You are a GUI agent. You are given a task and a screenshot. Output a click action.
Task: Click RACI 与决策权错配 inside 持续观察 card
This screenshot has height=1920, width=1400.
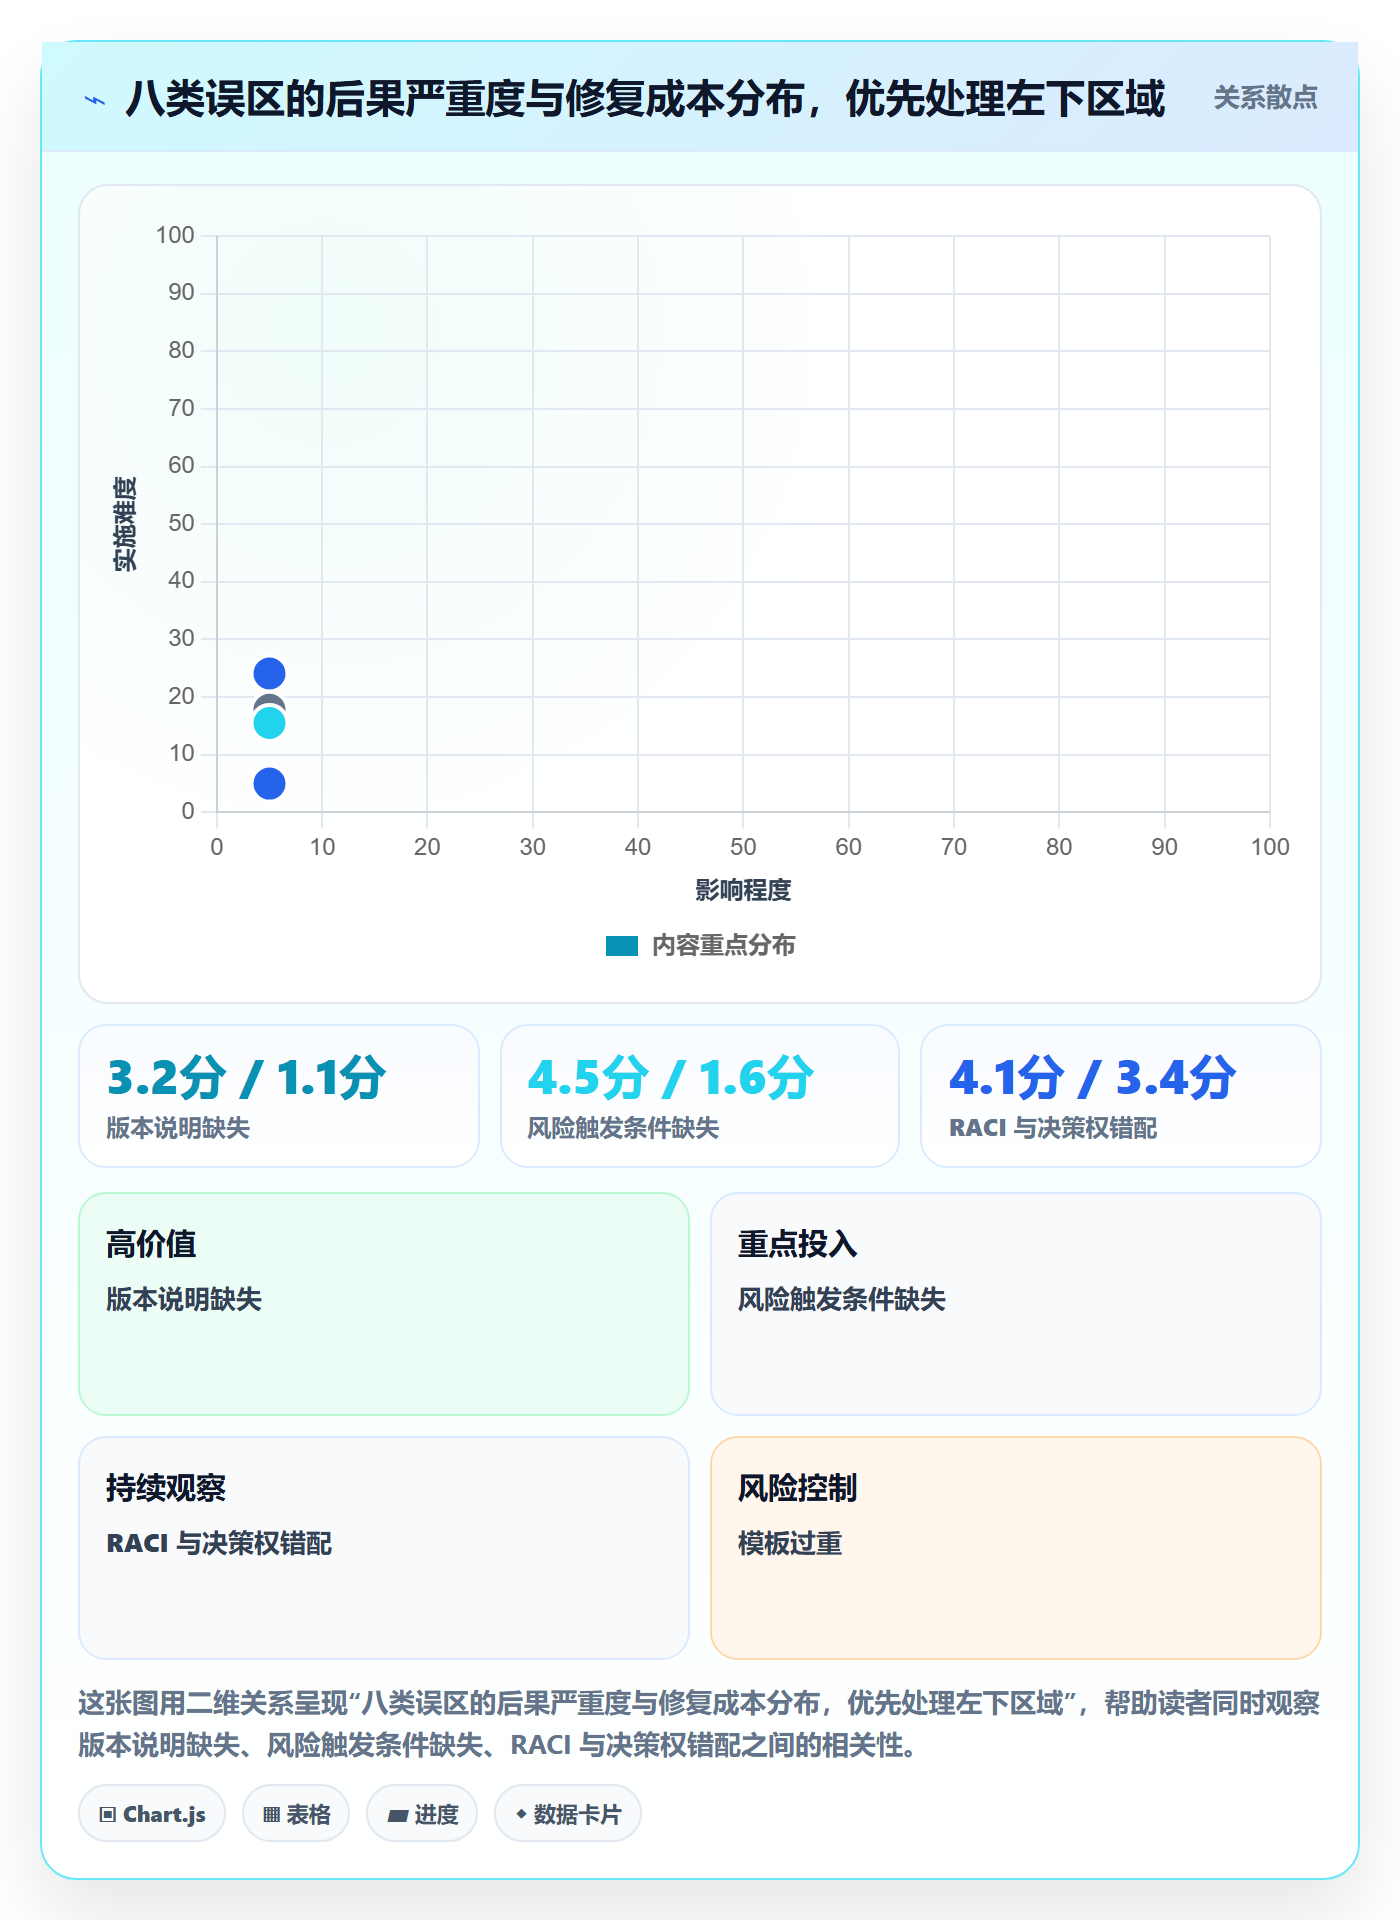(x=219, y=1543)
